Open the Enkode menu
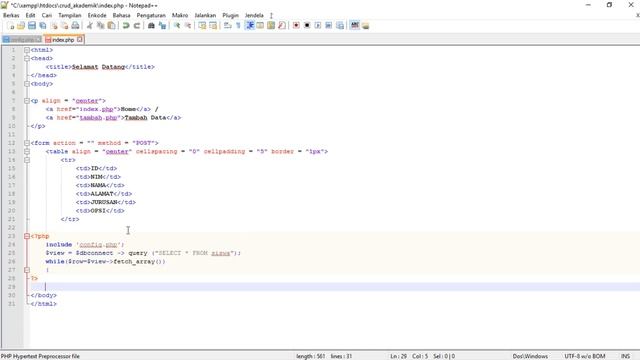 (x=97, y=16)
